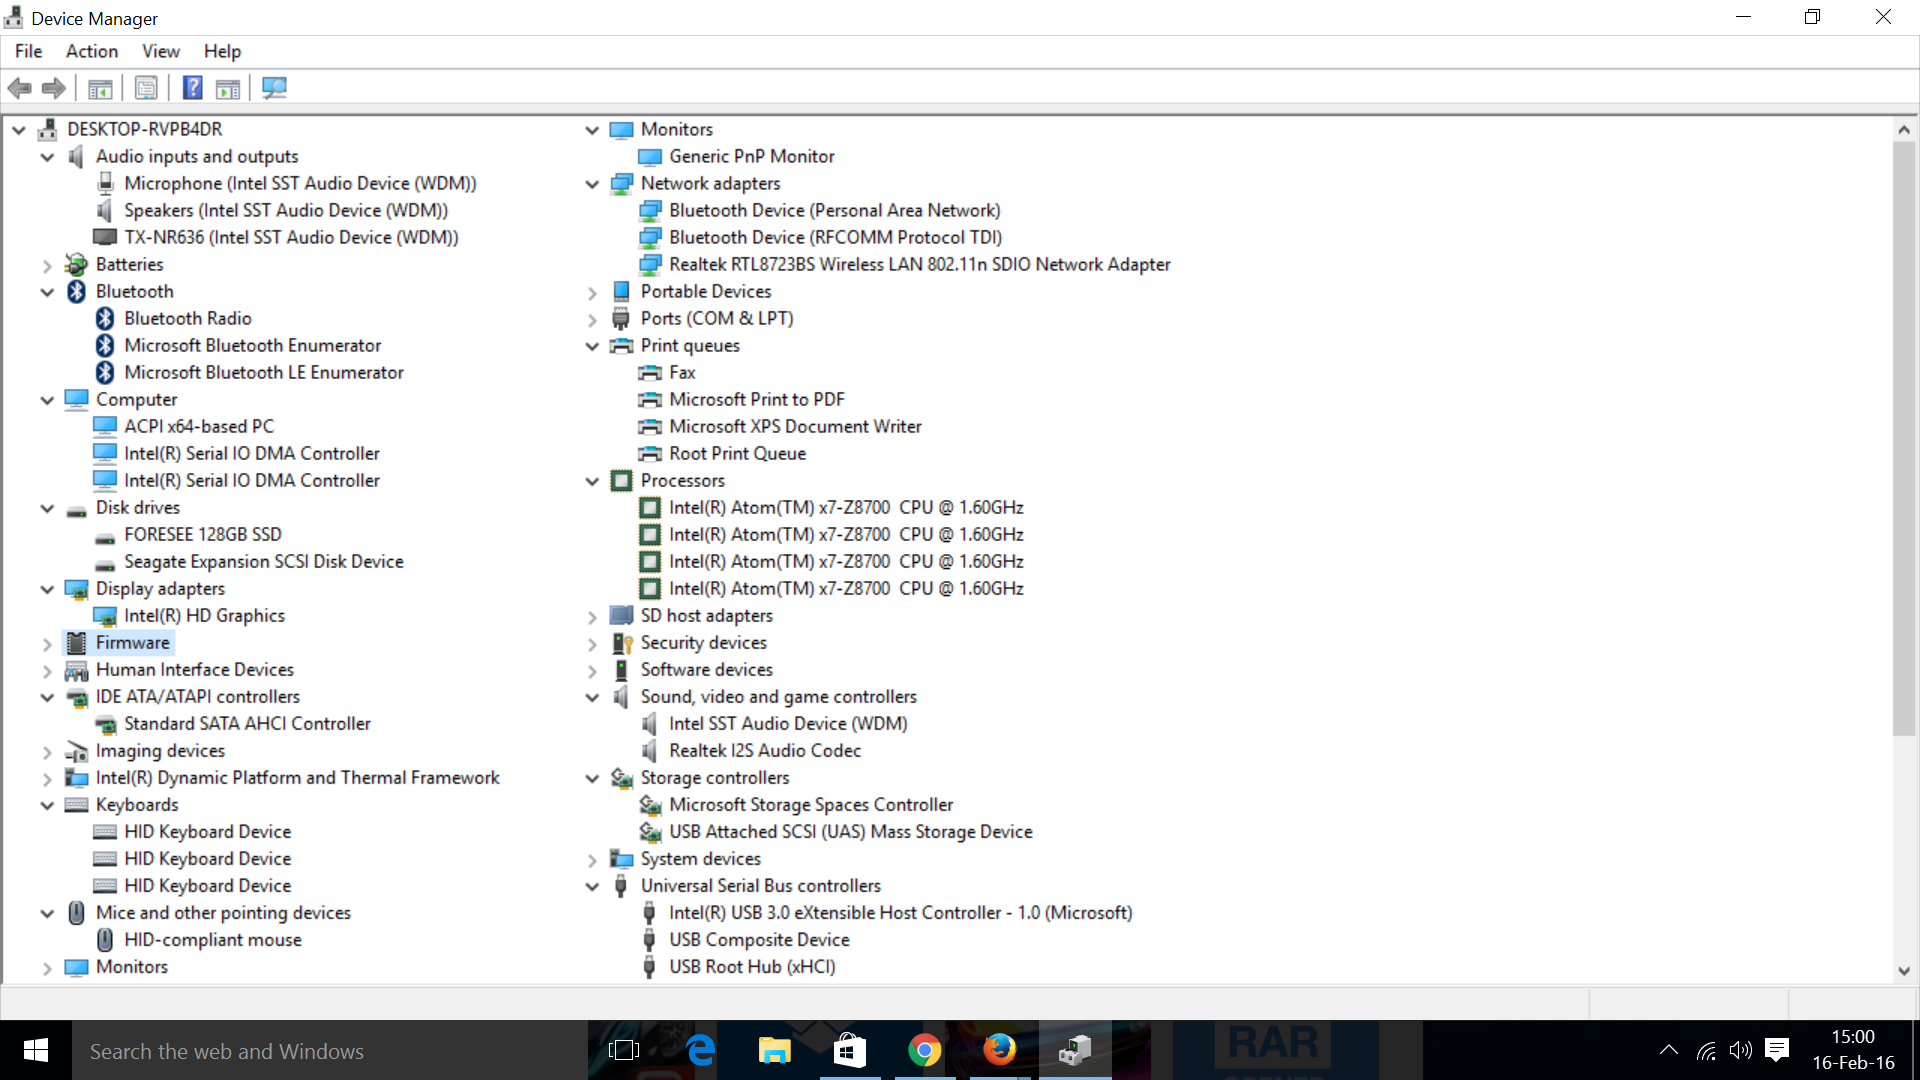Expand the Batteries node
This screenshot has height=1080, width=1920.
pos(47,265)
